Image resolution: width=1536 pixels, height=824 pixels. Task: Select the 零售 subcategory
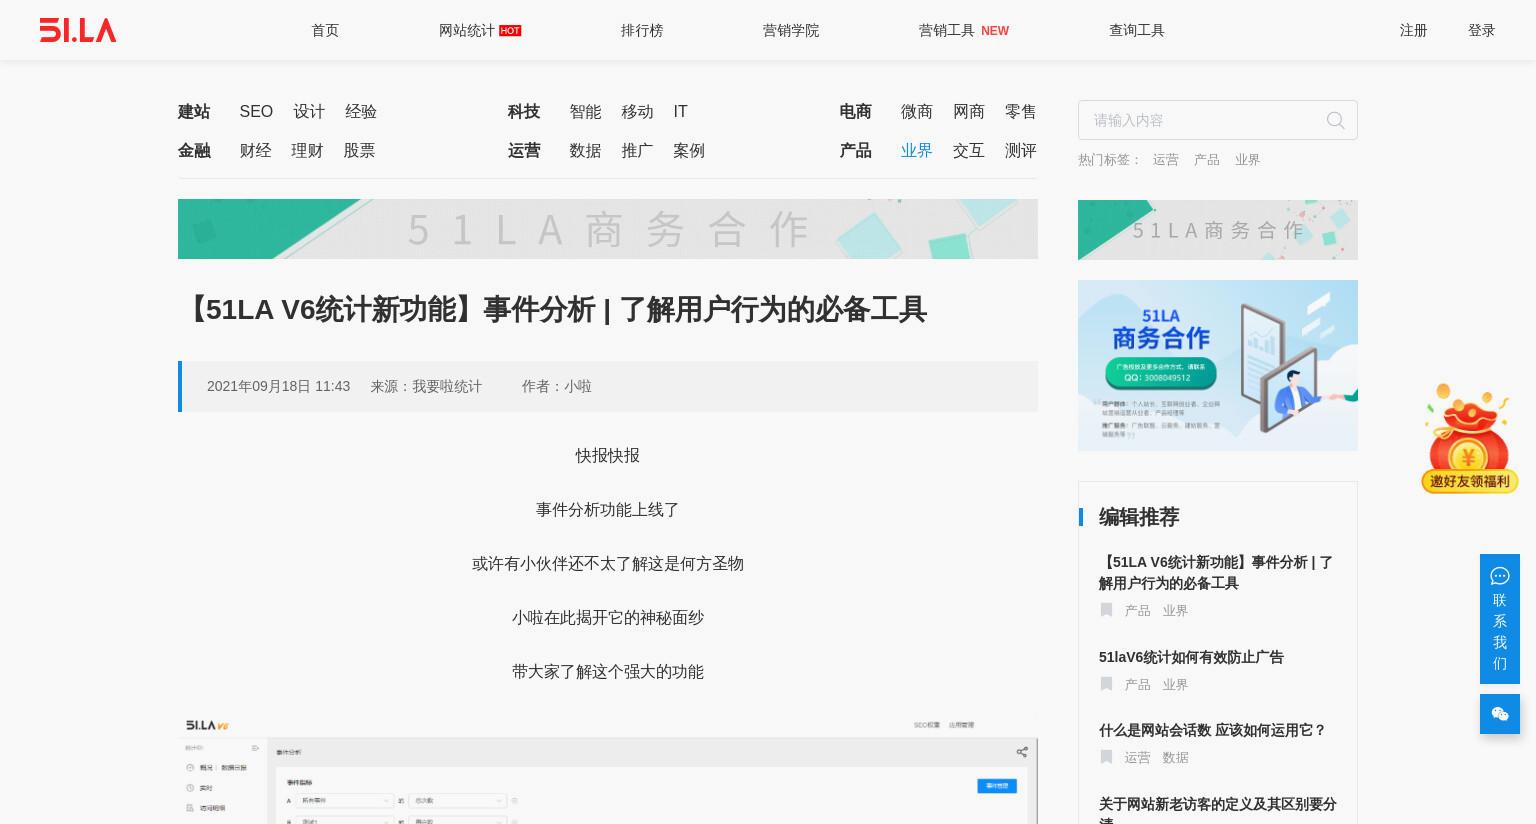click(x=1021, y=111)
